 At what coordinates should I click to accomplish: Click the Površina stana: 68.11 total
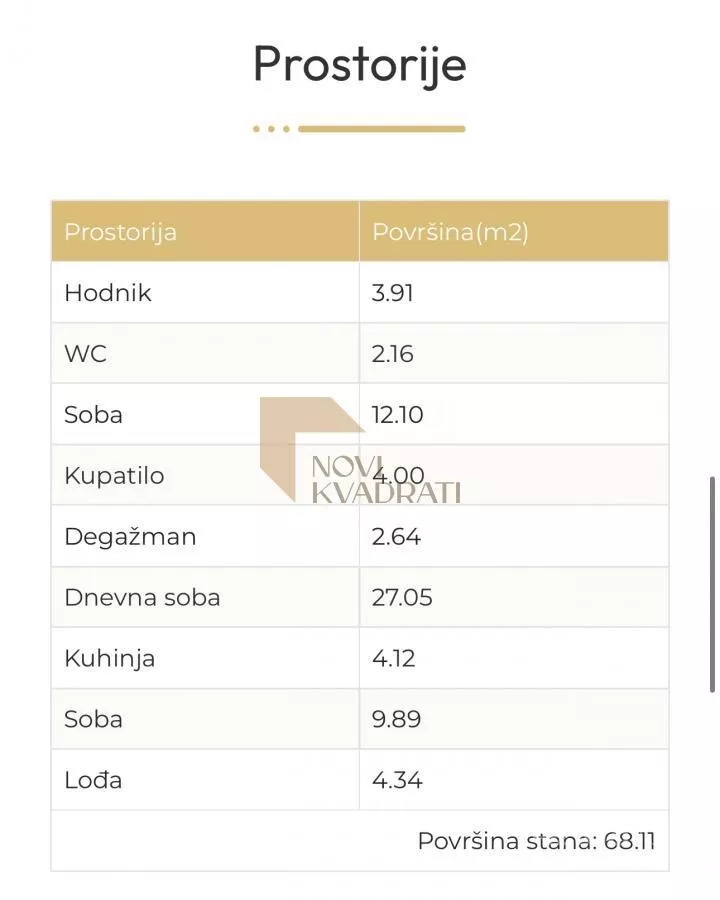(536, 841)
